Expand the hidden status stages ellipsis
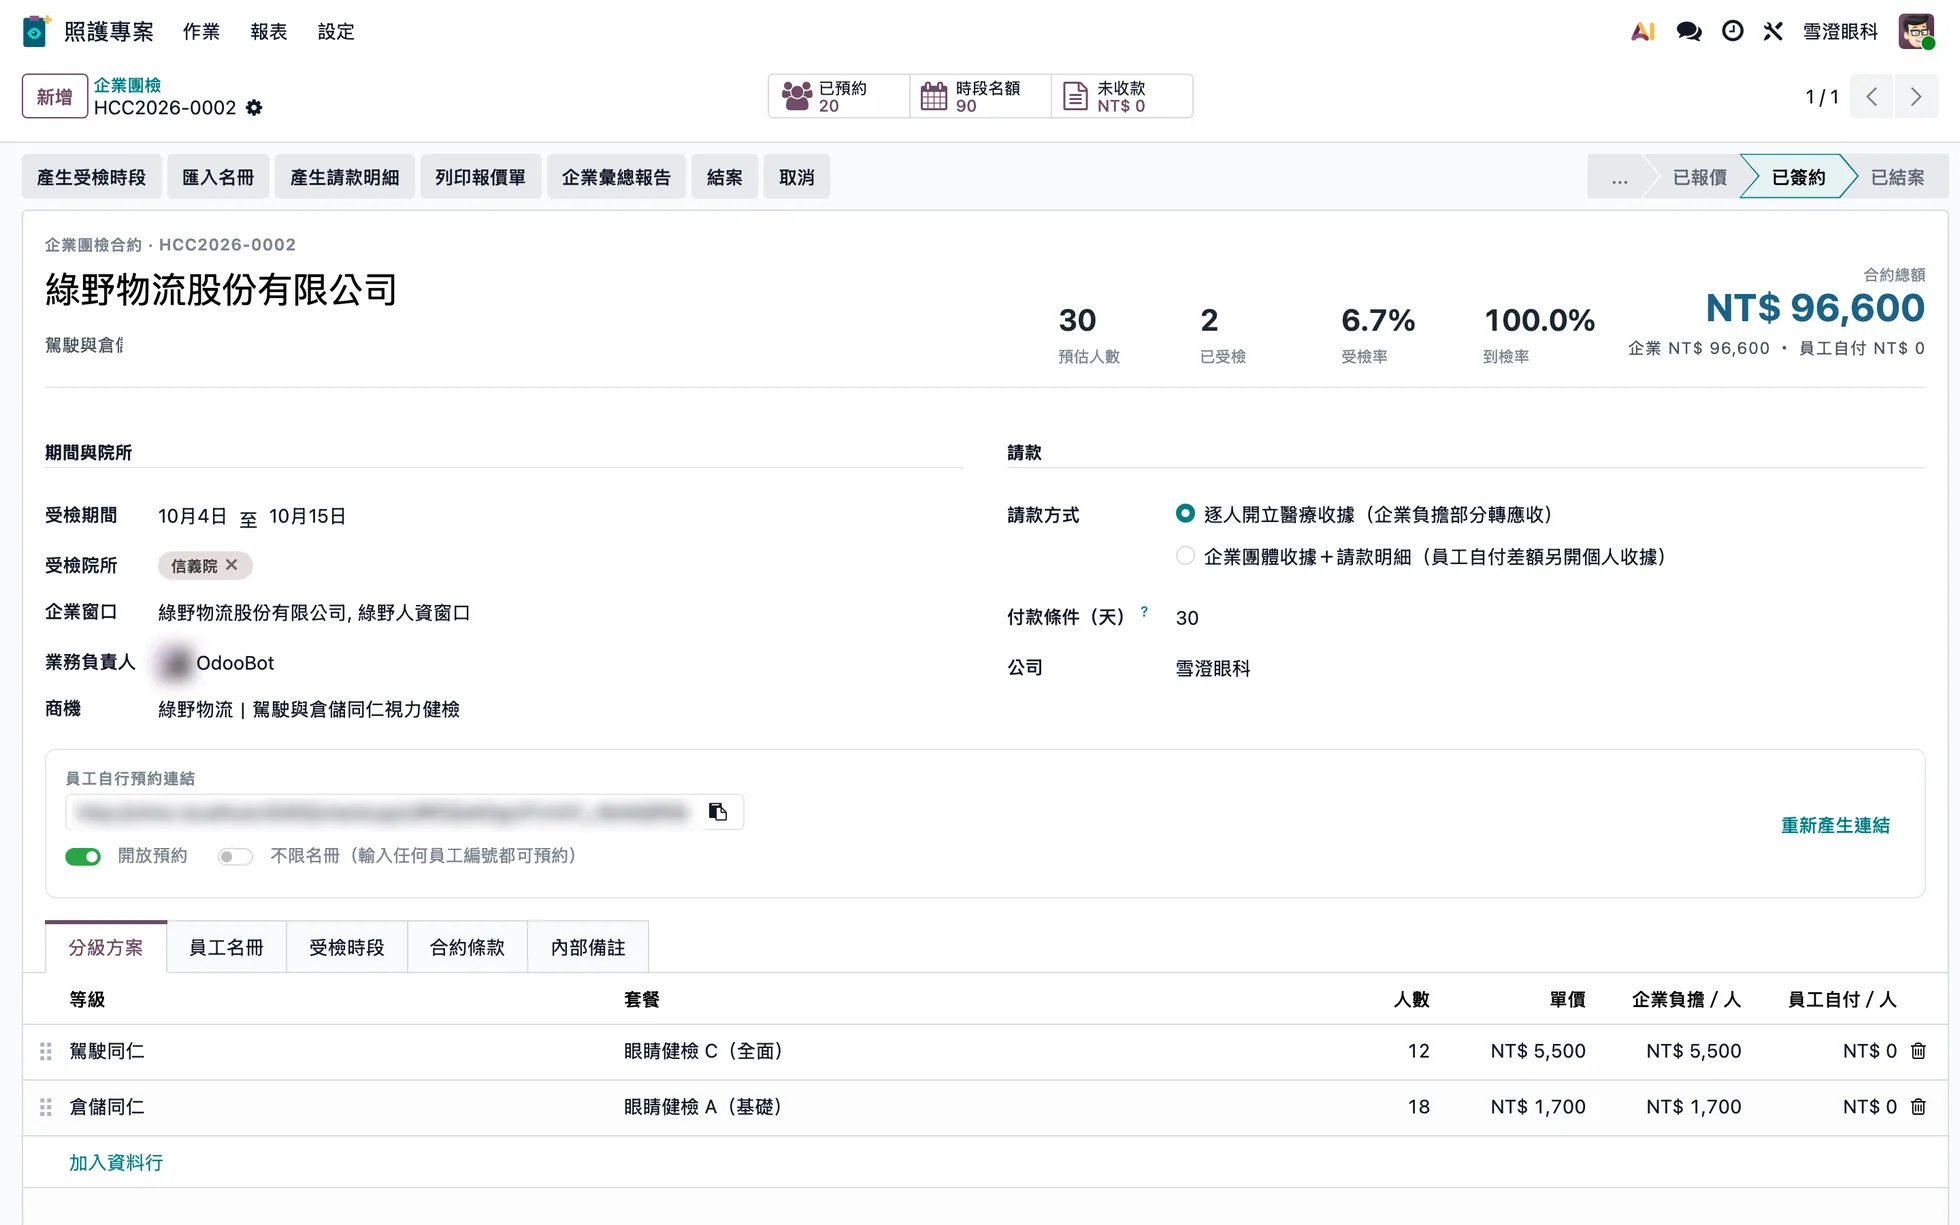 pos(1619,177)
